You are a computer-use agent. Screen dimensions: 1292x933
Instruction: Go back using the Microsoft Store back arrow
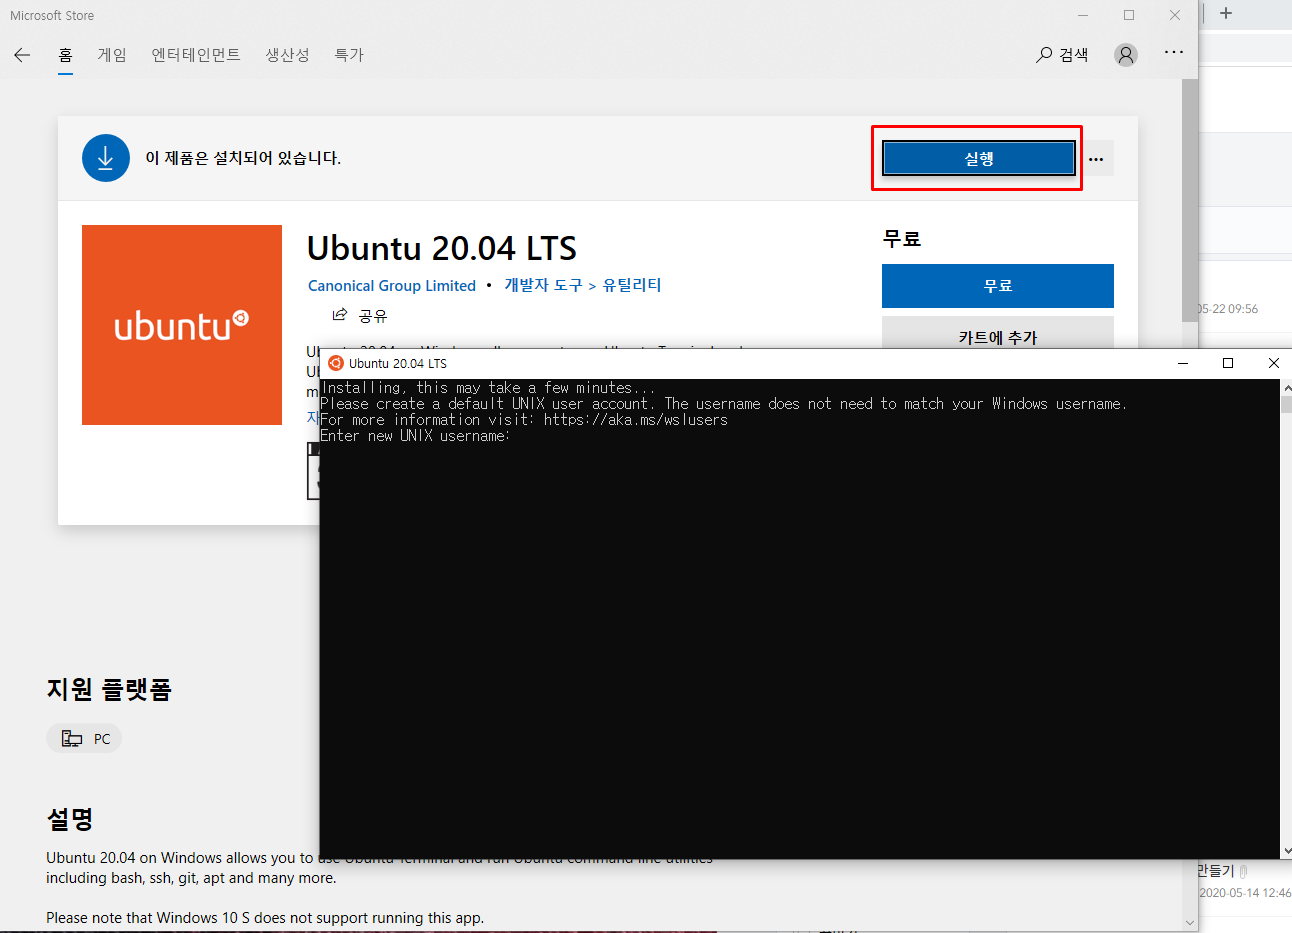point(22,55)
